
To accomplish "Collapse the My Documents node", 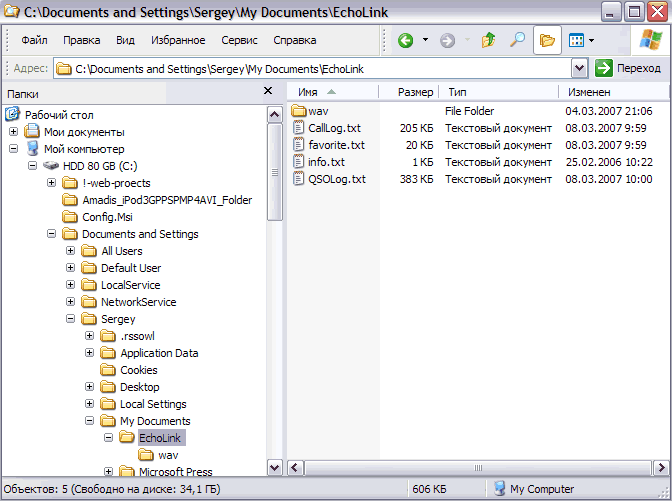I will click(x=89, y=421).
